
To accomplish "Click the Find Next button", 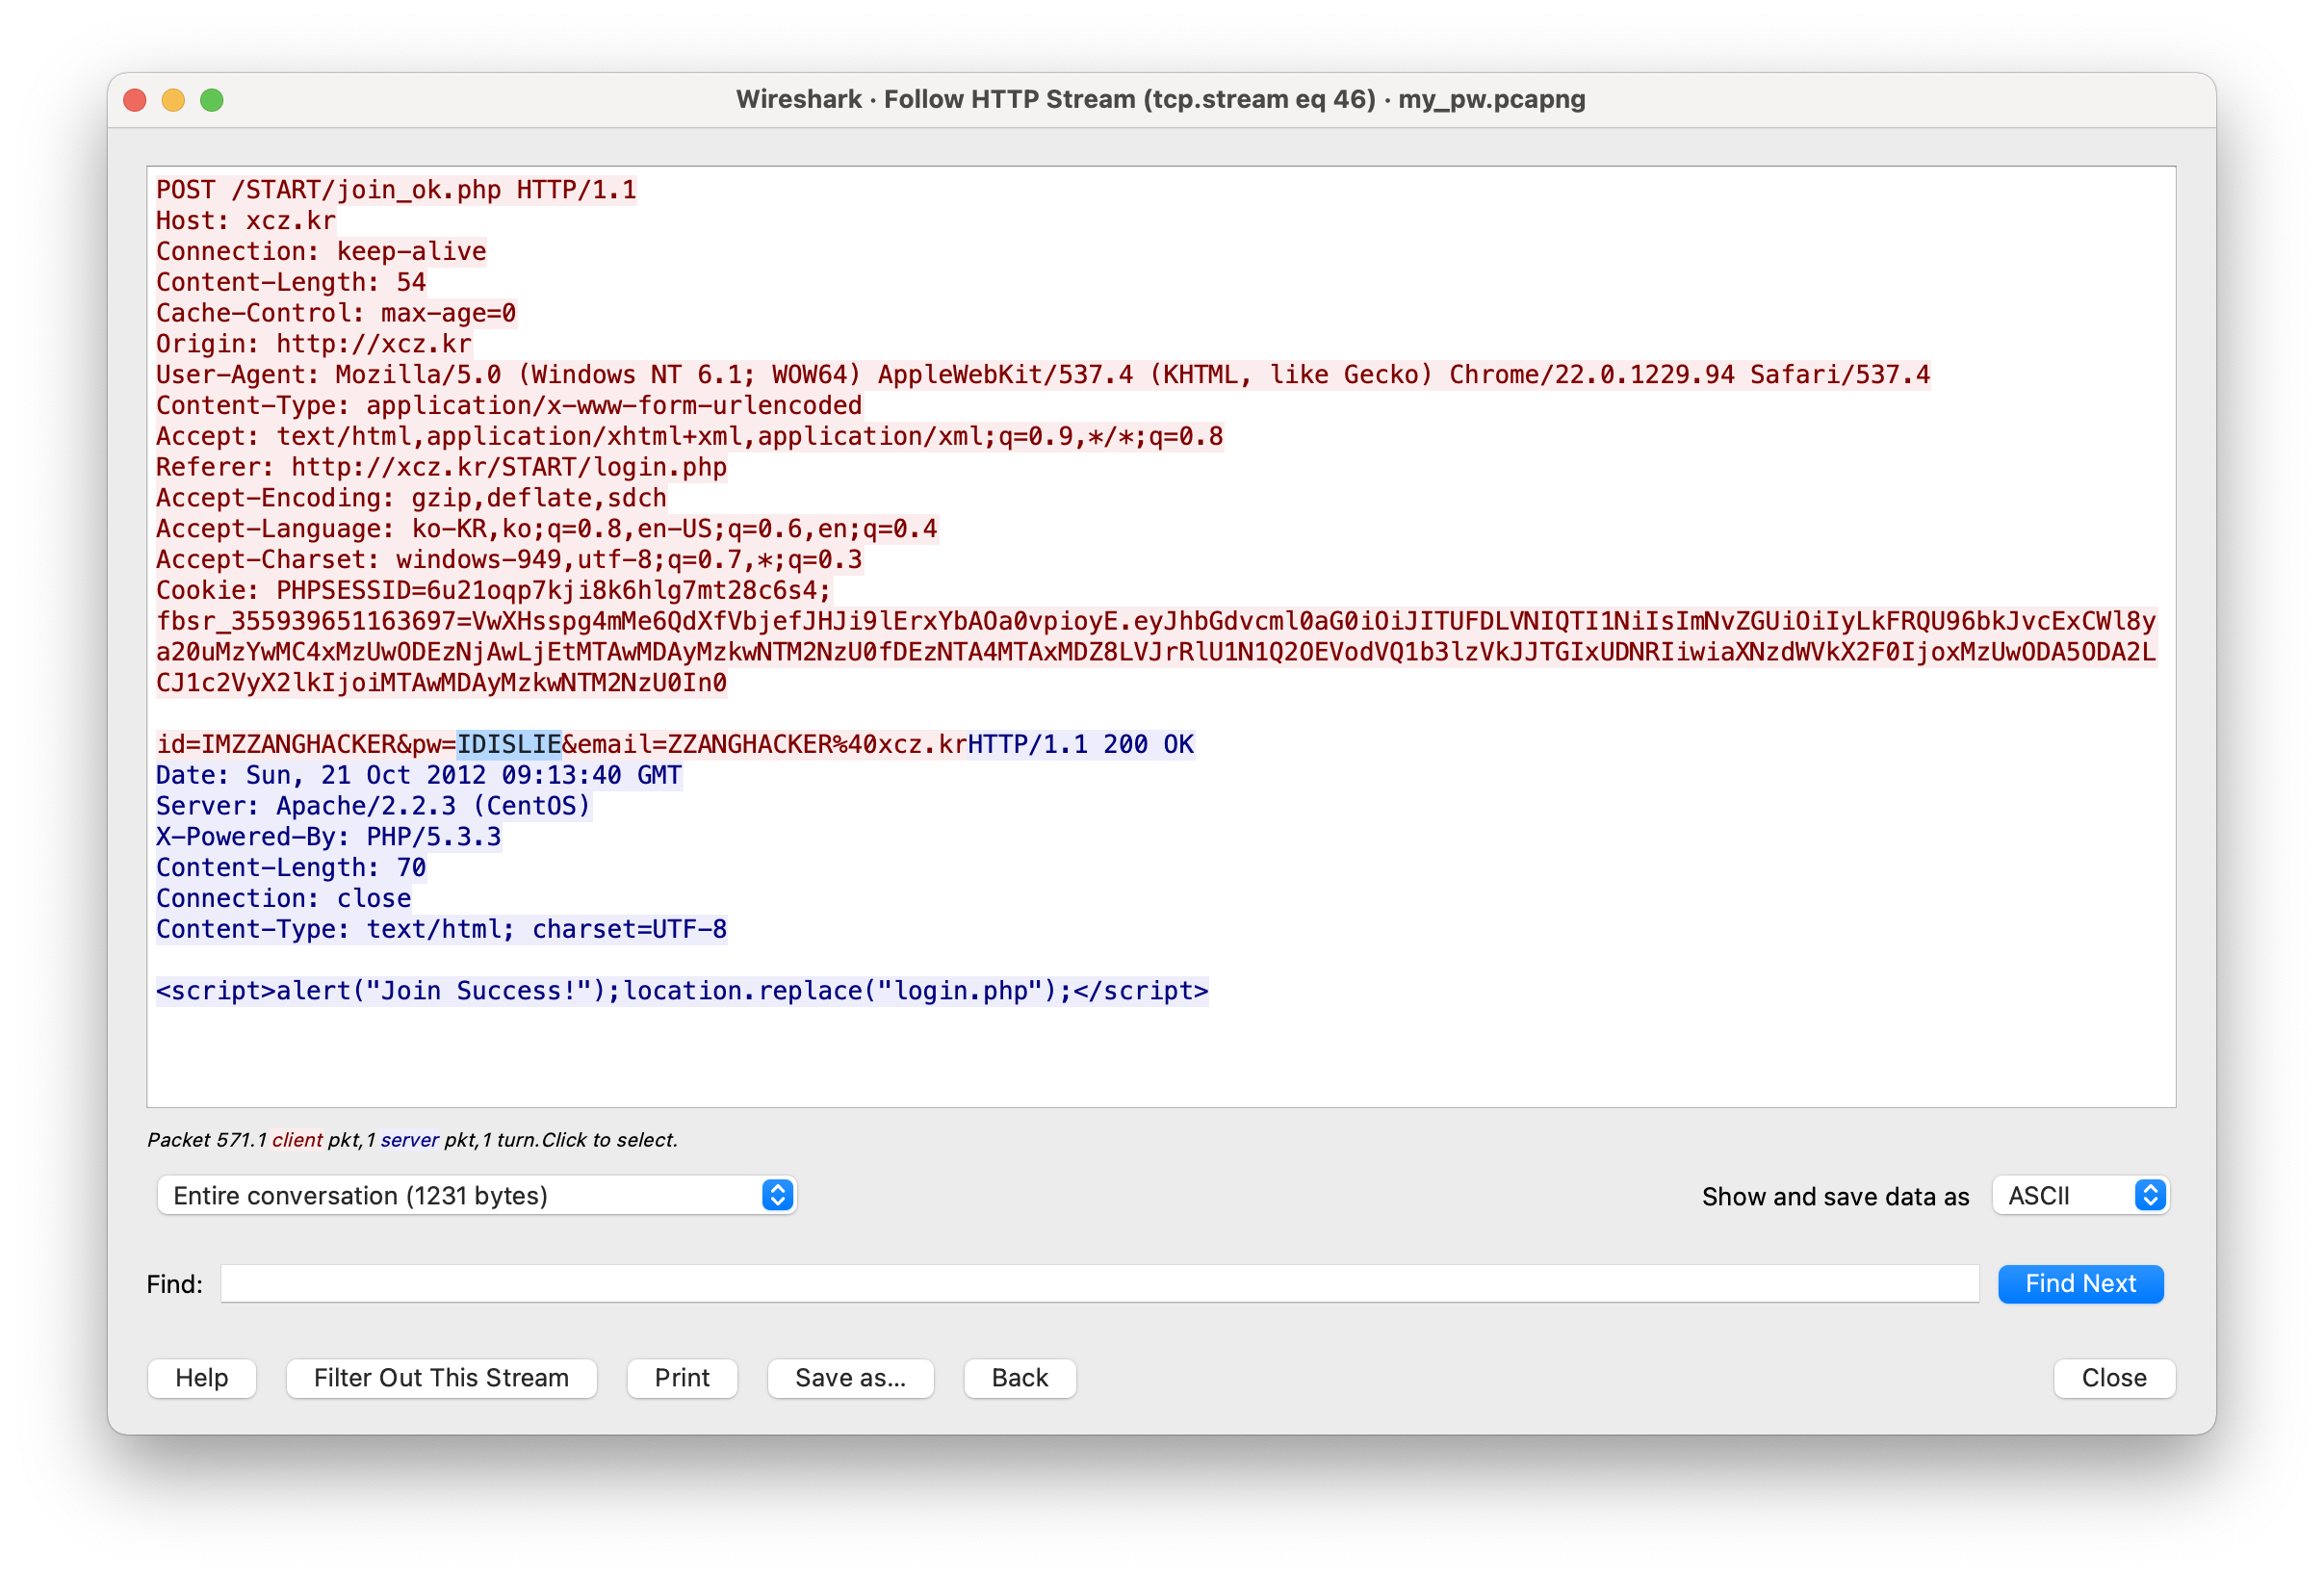I will click(x=2080, y=1283).
